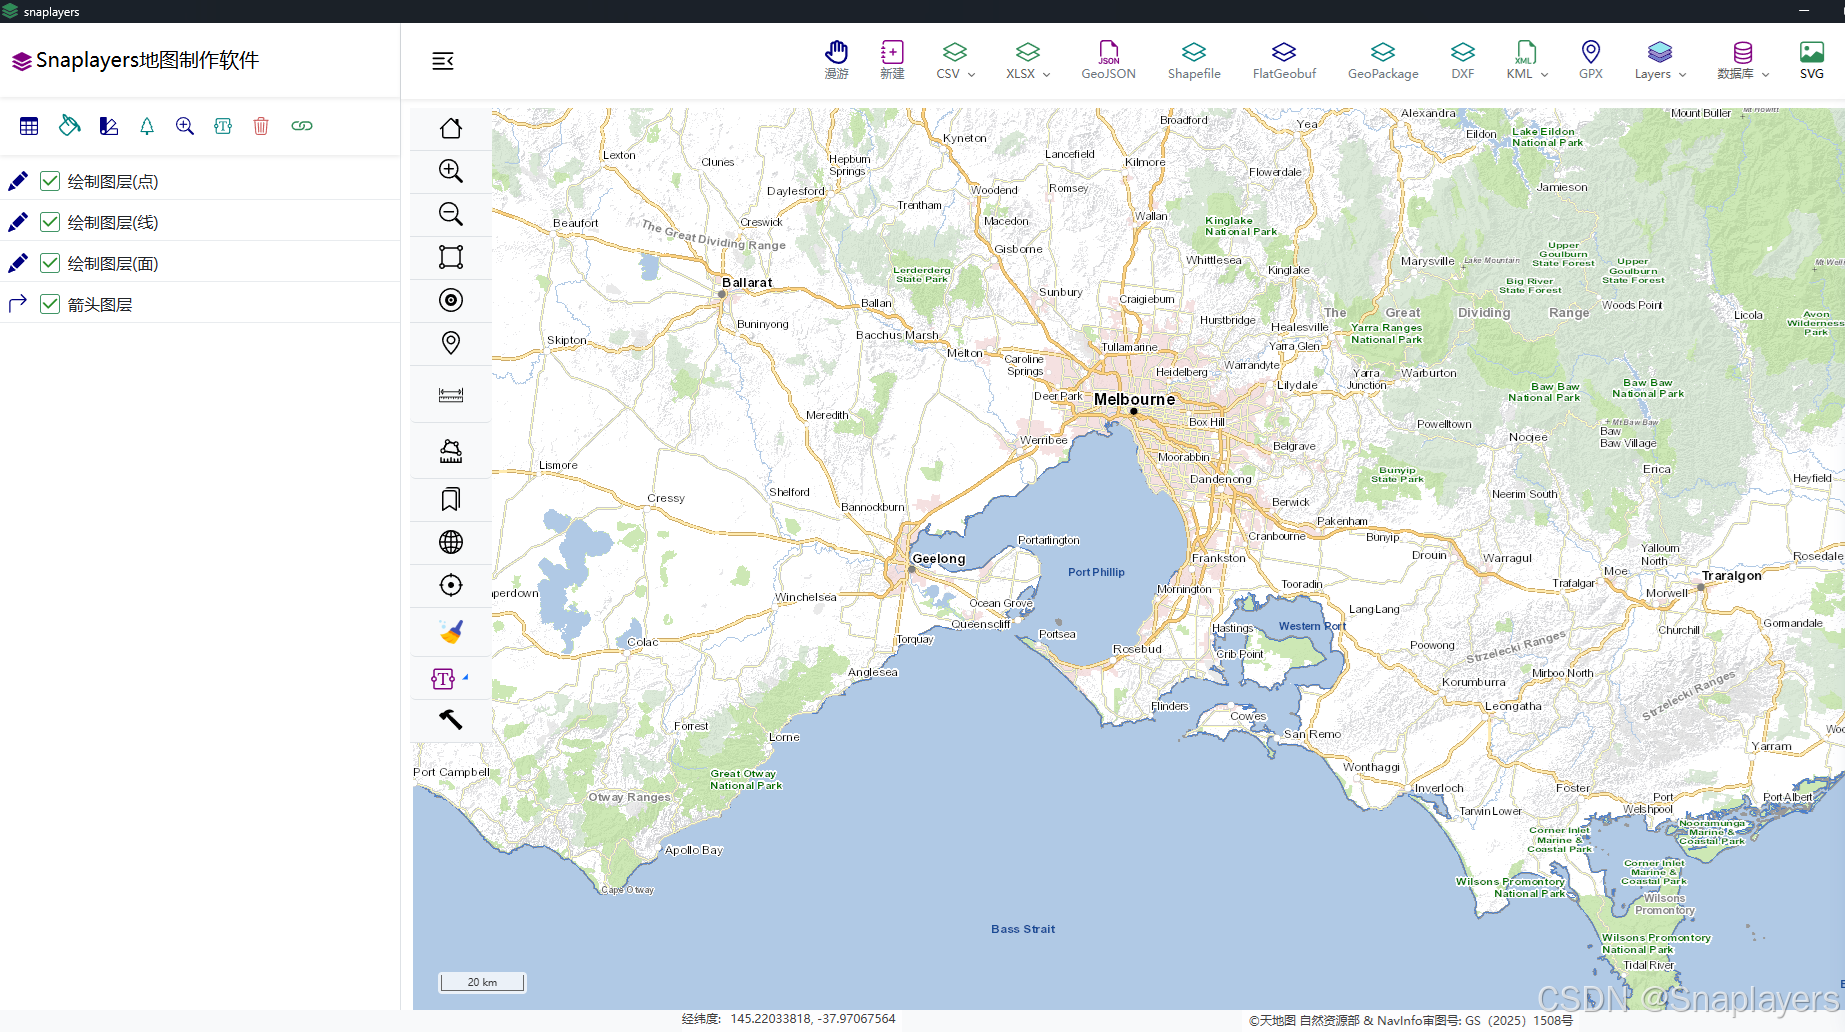Viewport: 1845px width, 1032px height.
Task: Click the hammer tools icon
Action: [x=451, y=719]
